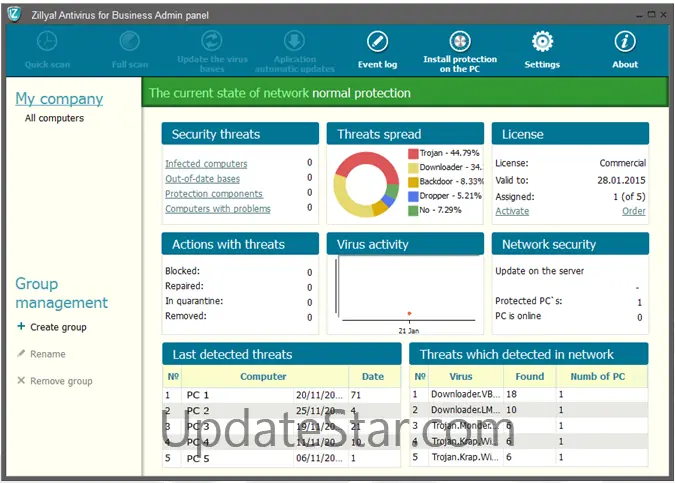Select All computers in the sidebar

pos(54,118)
